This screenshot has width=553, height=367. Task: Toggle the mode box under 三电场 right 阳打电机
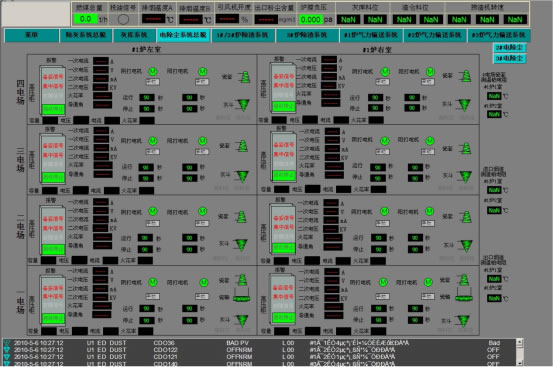tap(427, 152)
